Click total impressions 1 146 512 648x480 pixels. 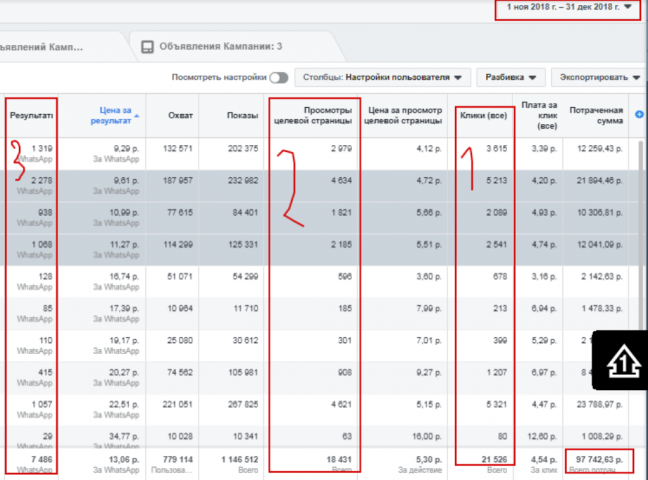(x=240, y=459)
